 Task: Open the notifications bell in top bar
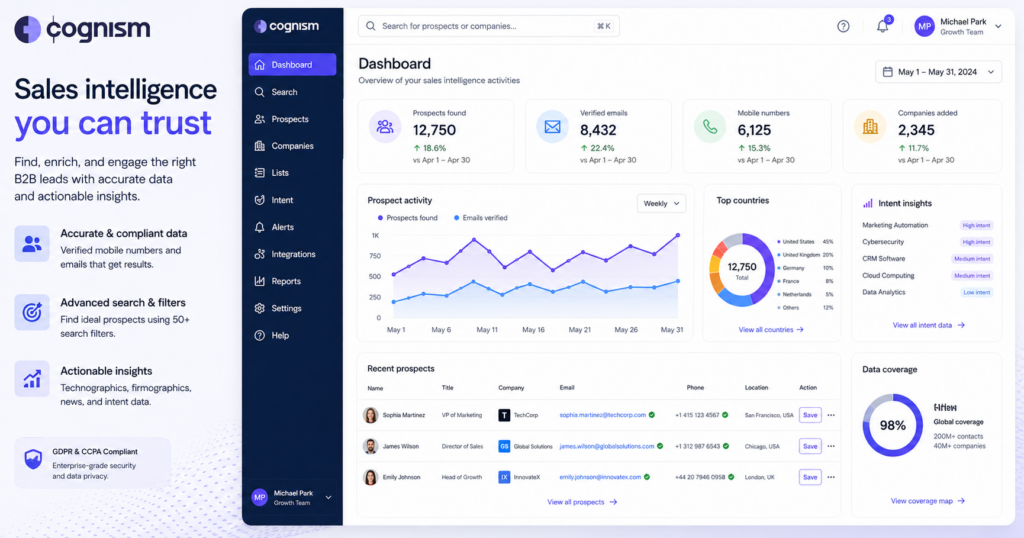coord(882,26)
